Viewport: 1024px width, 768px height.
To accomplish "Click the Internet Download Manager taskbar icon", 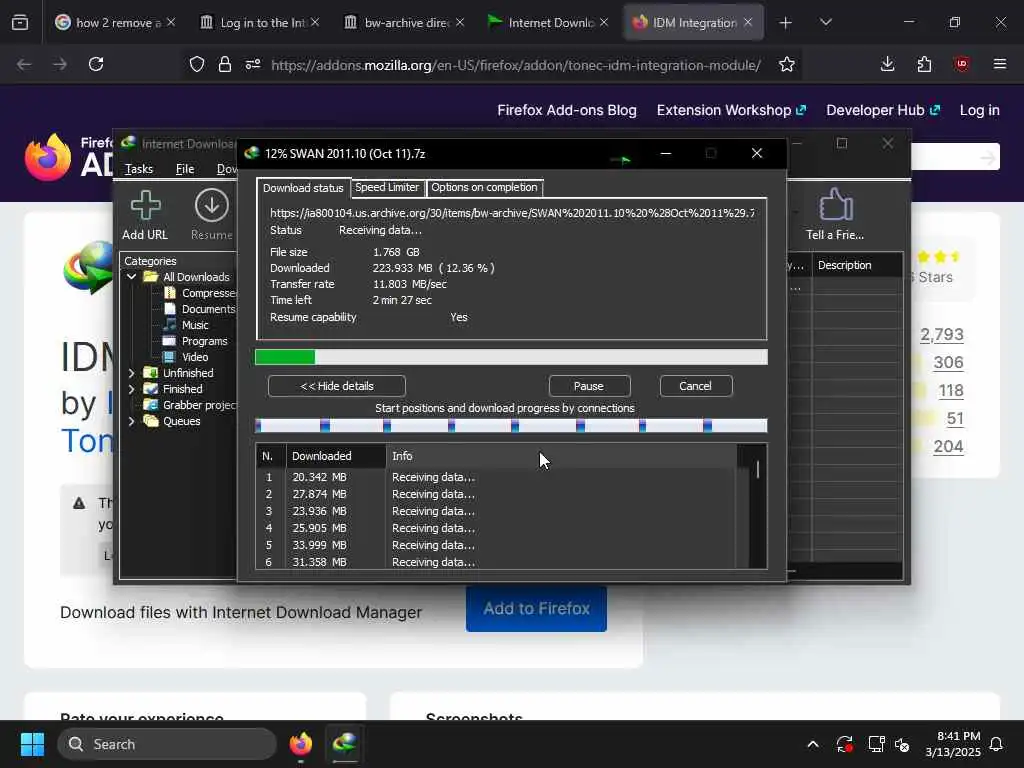I will 345,744.
